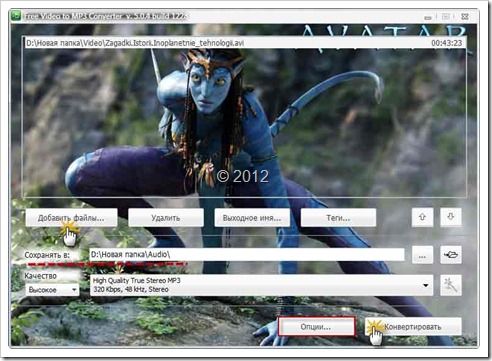492x361 pixels.
Task: Open the High Quality True Stereo MP3 preset list
Action: 262,285
